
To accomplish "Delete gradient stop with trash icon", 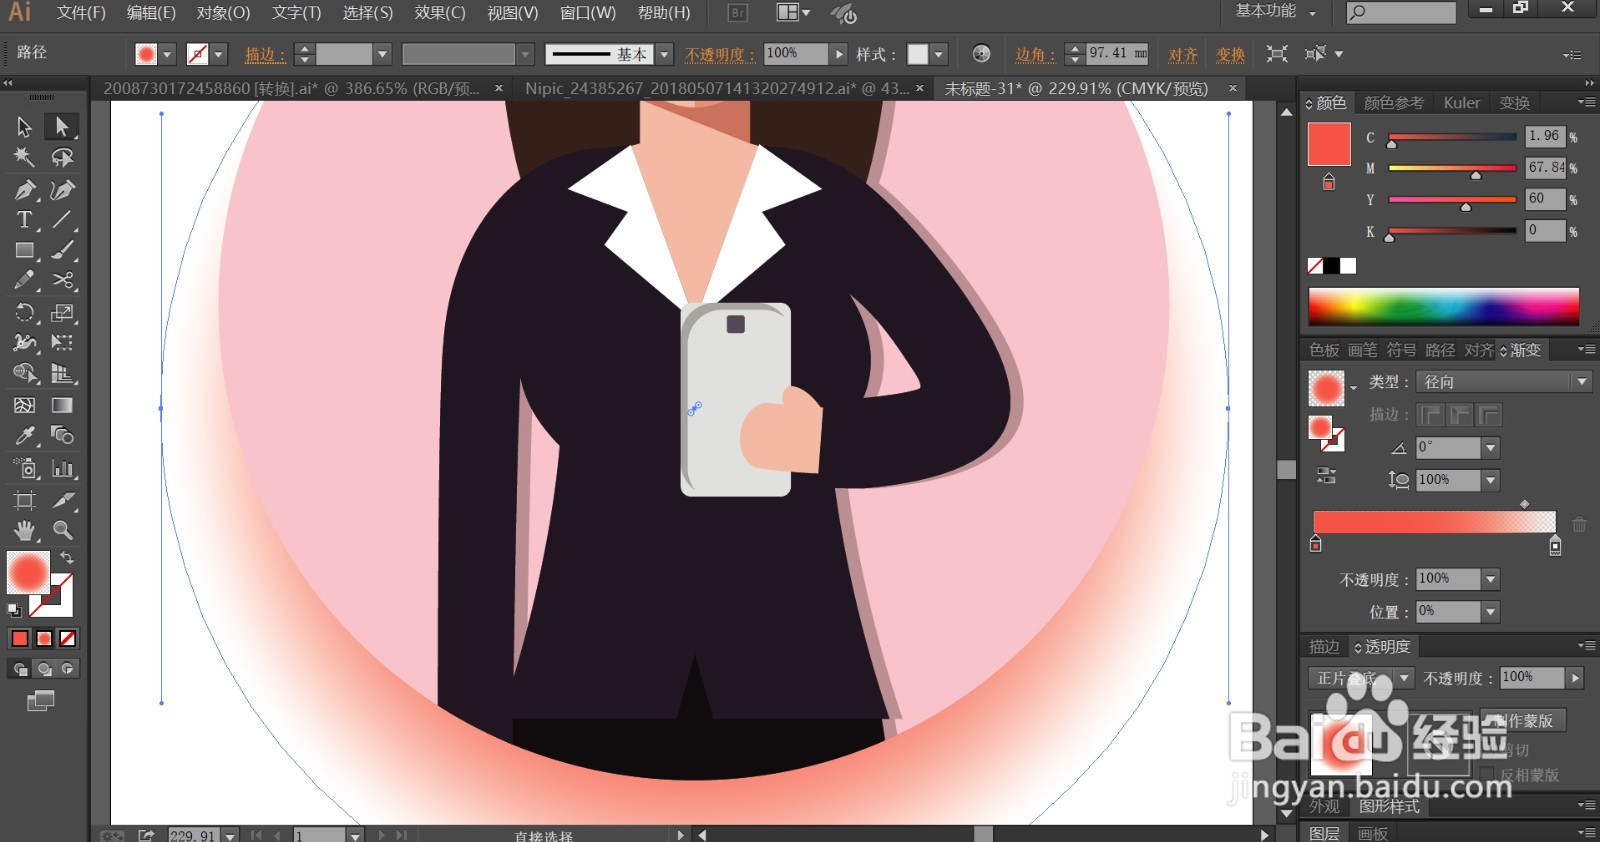I will pyautogui.click(x=1579, y=525).
